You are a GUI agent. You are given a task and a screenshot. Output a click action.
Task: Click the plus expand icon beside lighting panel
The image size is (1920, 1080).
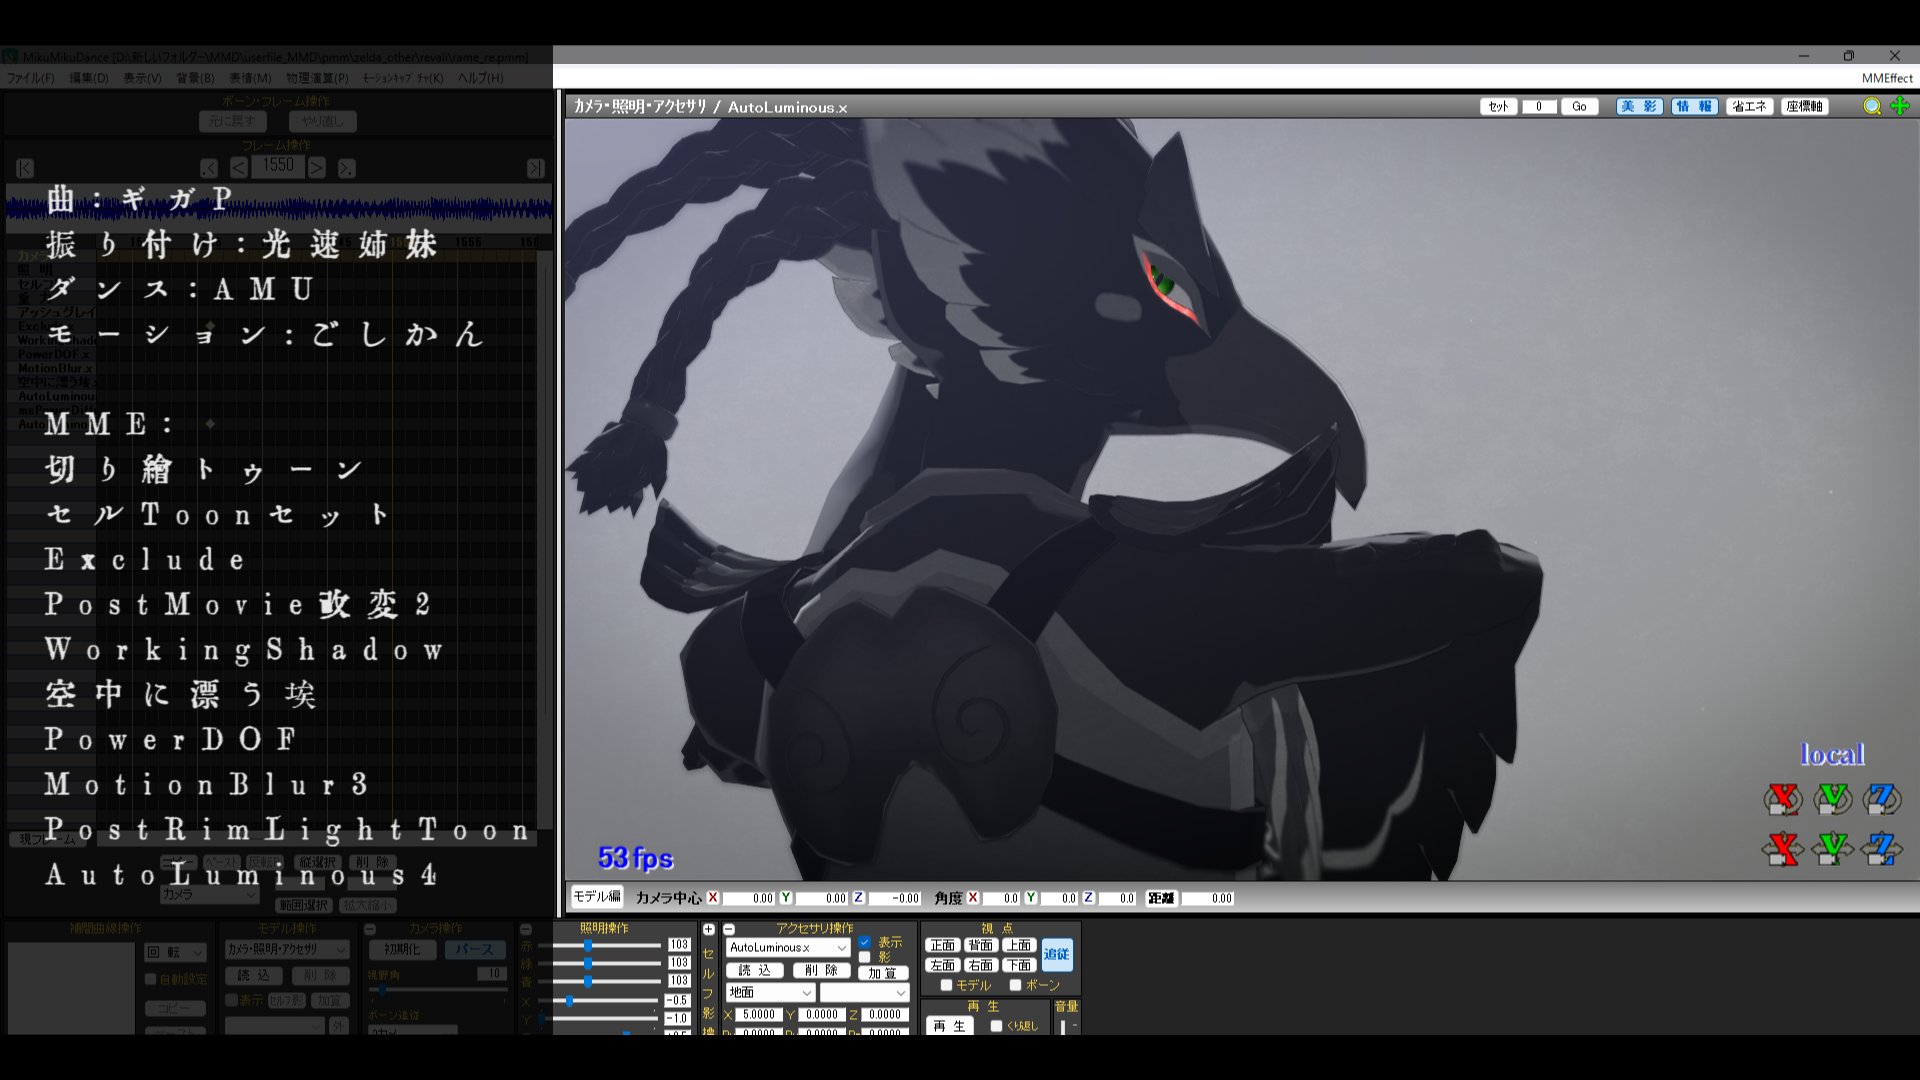[x=708, y=929]
